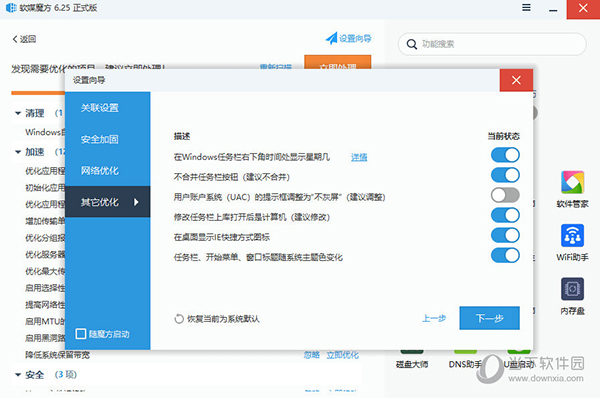Open the 内存盘 tool icon
Screen dimensions: 600x398
click(x=572, y=289)
